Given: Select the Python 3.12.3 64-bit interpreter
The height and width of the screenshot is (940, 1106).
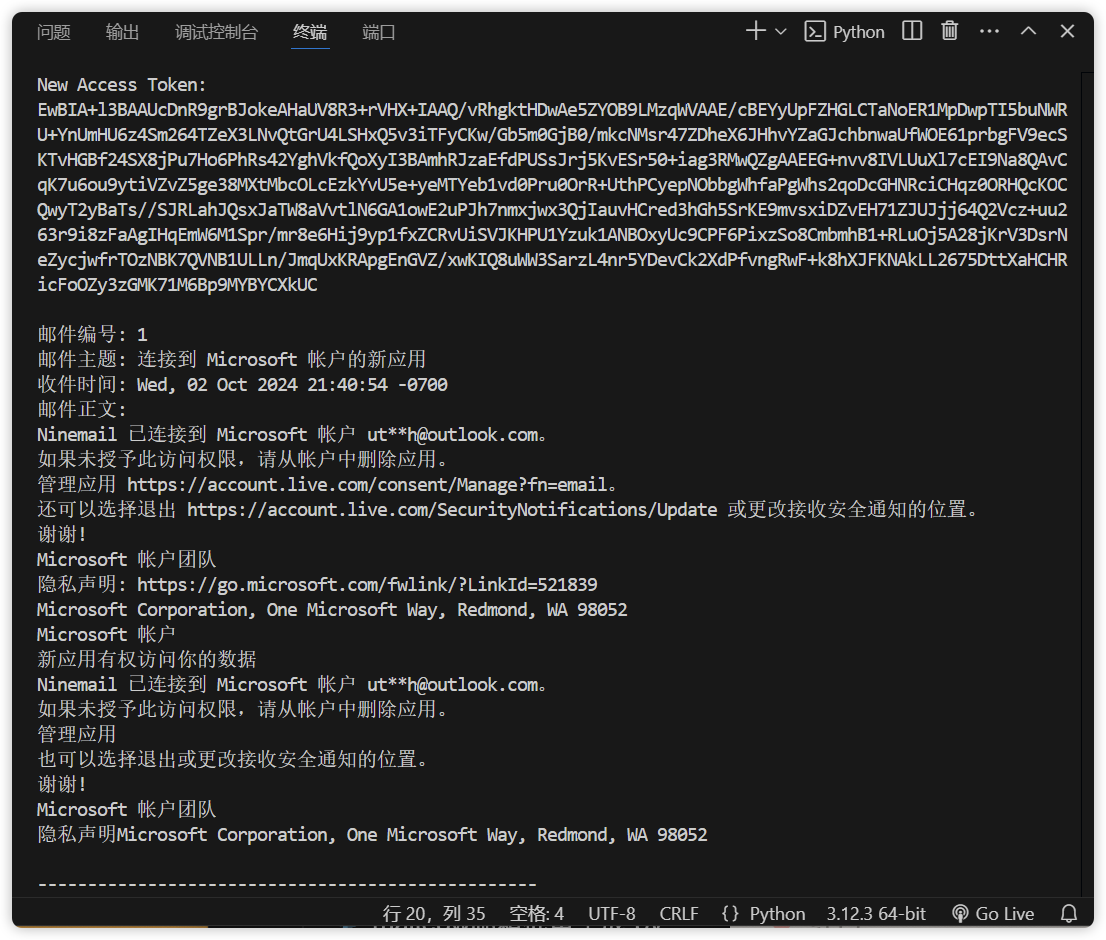Looking at the screenshot, I should [x=876, y=914].
